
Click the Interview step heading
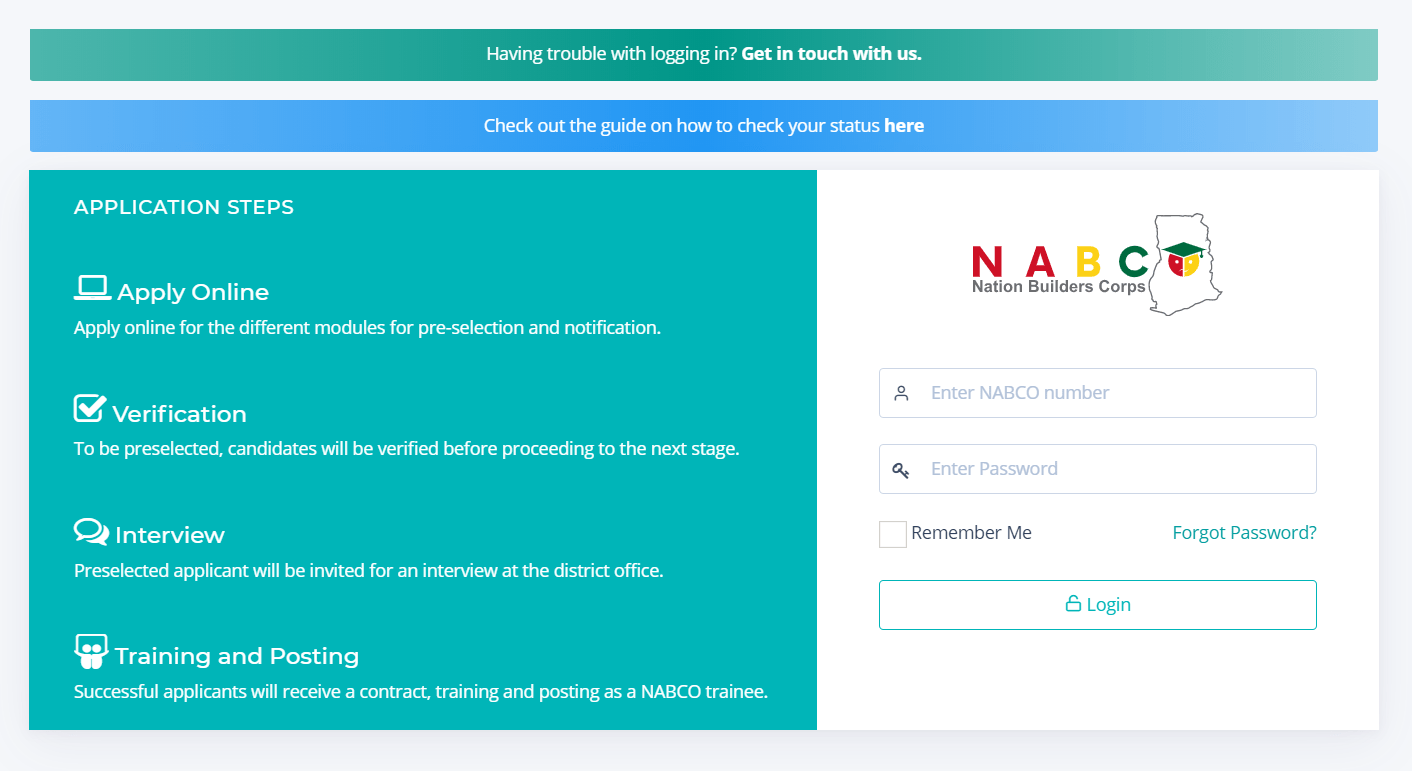tap(170, 536)
